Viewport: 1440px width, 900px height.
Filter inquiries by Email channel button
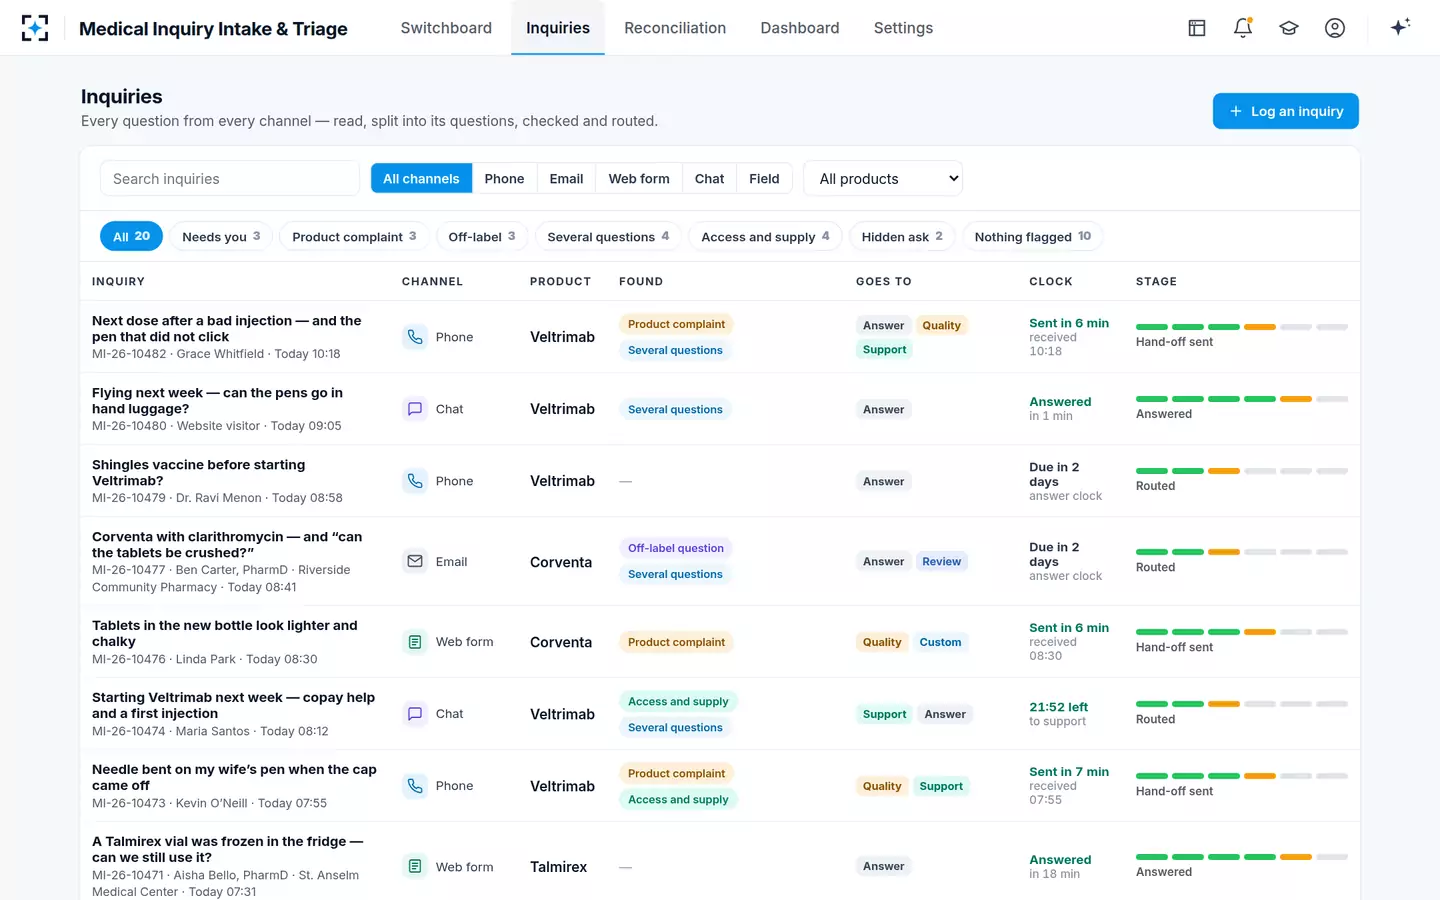tap(566, 179)
